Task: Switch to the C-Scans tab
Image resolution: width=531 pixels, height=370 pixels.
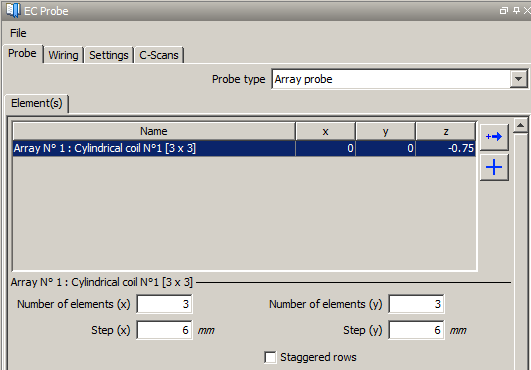Action: point(159,55)
